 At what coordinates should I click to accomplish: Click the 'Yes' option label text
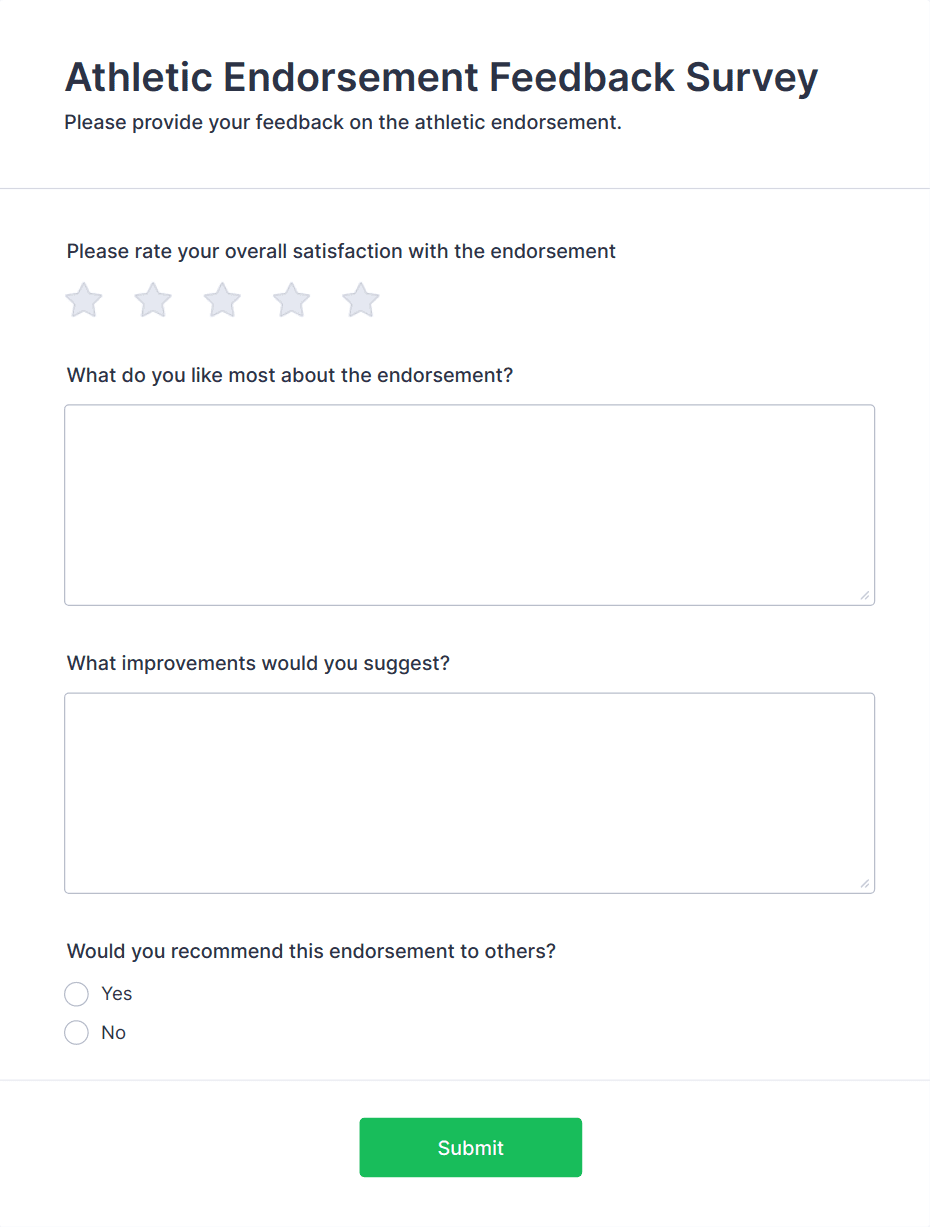click(117, 994)
